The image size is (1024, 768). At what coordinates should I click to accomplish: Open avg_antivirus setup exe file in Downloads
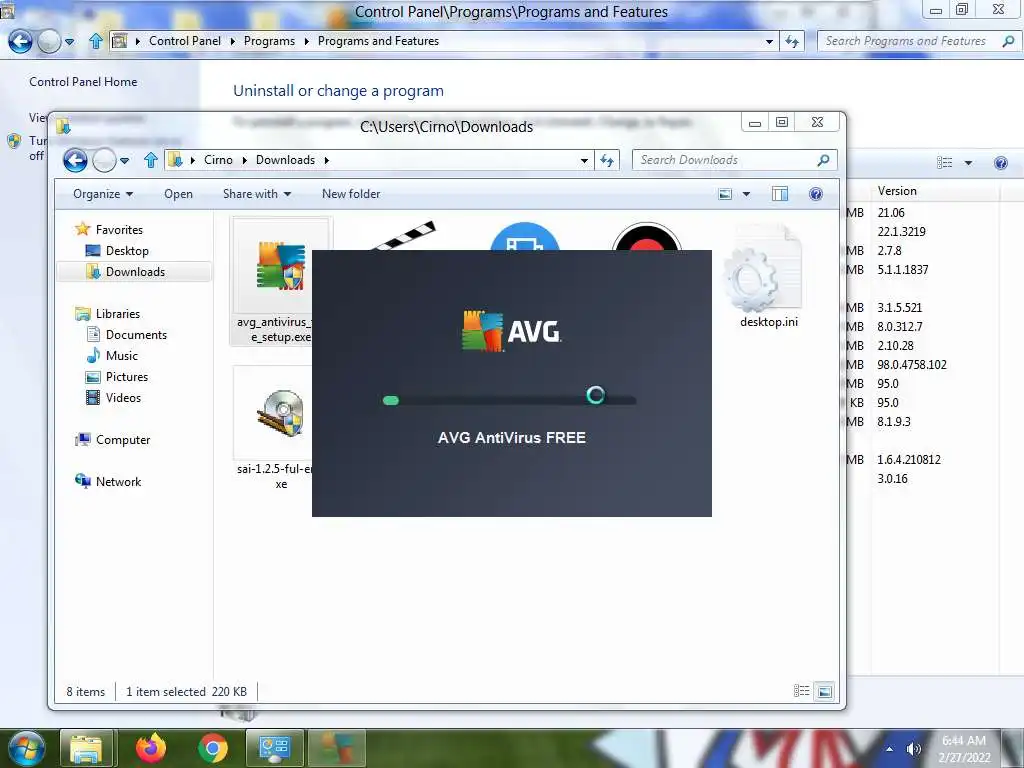281,281
